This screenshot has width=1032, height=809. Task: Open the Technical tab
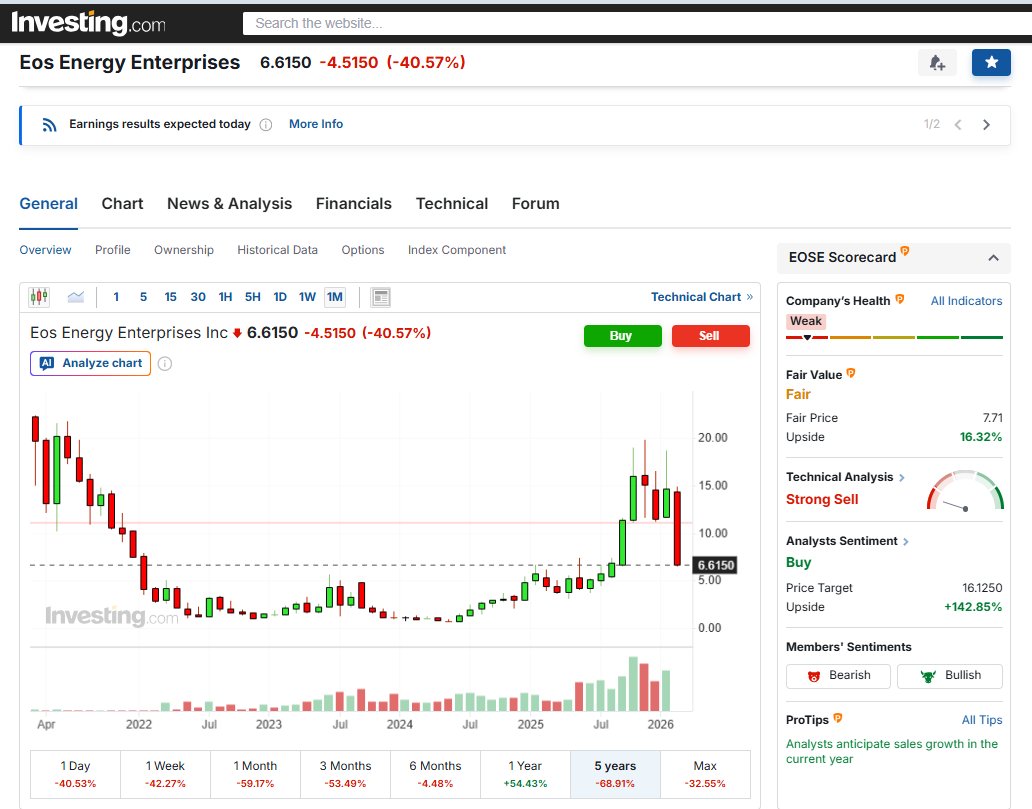pyautogui.click(x=452, y=203)
